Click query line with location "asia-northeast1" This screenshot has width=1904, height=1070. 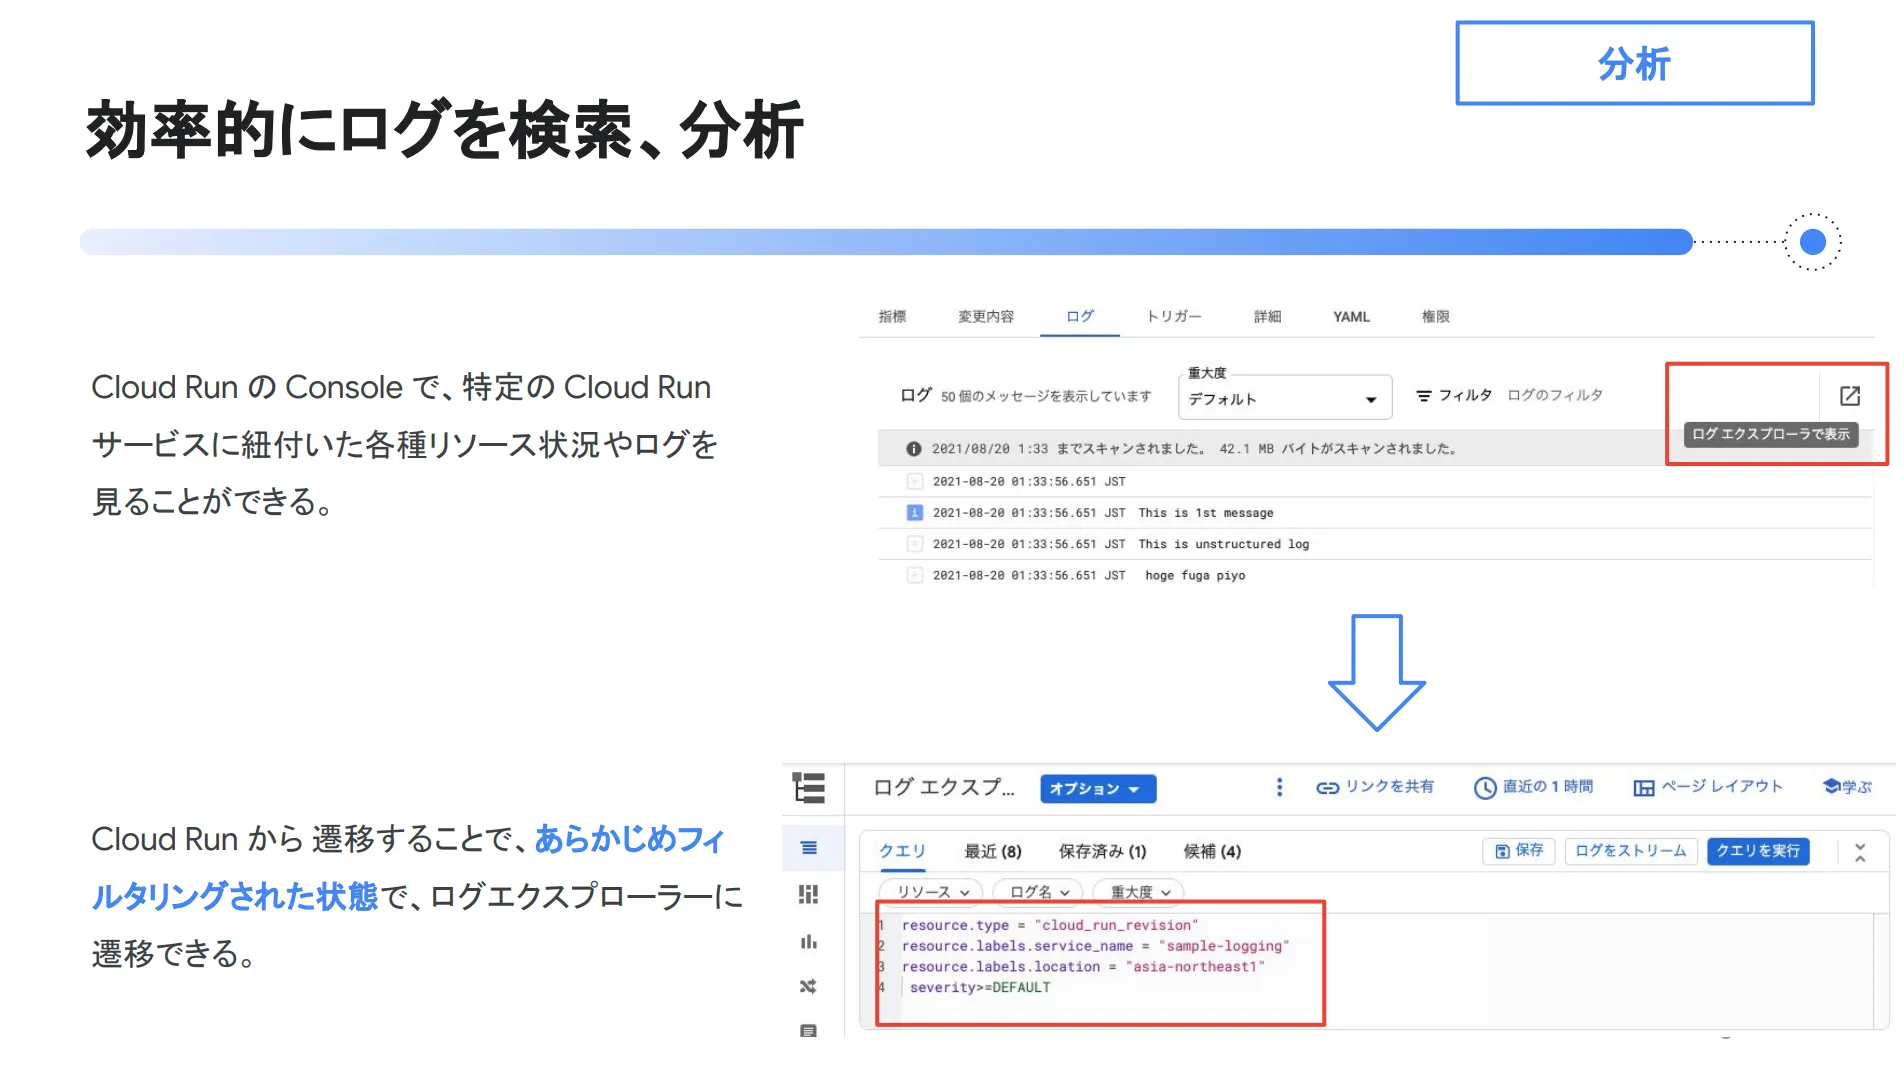click(x=1083, y=967)
